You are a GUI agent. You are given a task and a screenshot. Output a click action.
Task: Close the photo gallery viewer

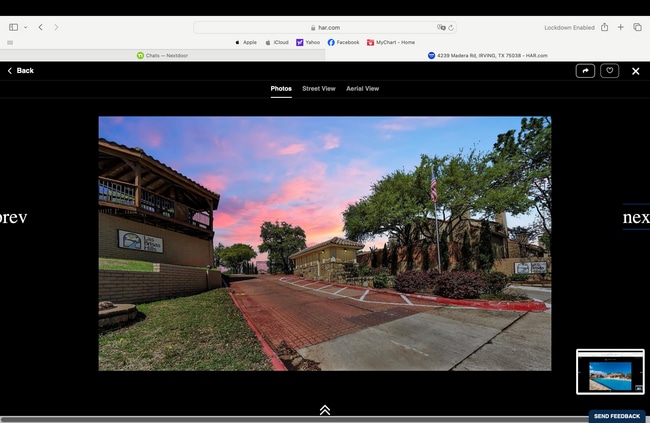[635, 71]
